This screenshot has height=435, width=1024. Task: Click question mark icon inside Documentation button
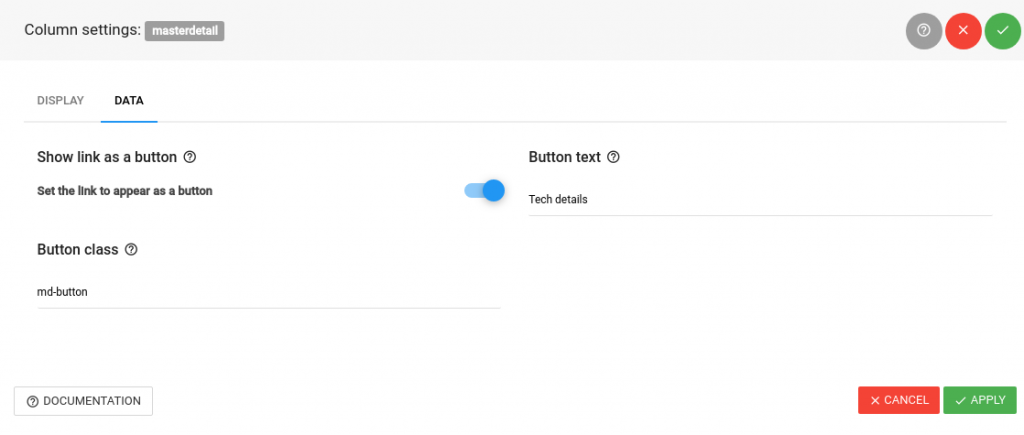(33, 402)
